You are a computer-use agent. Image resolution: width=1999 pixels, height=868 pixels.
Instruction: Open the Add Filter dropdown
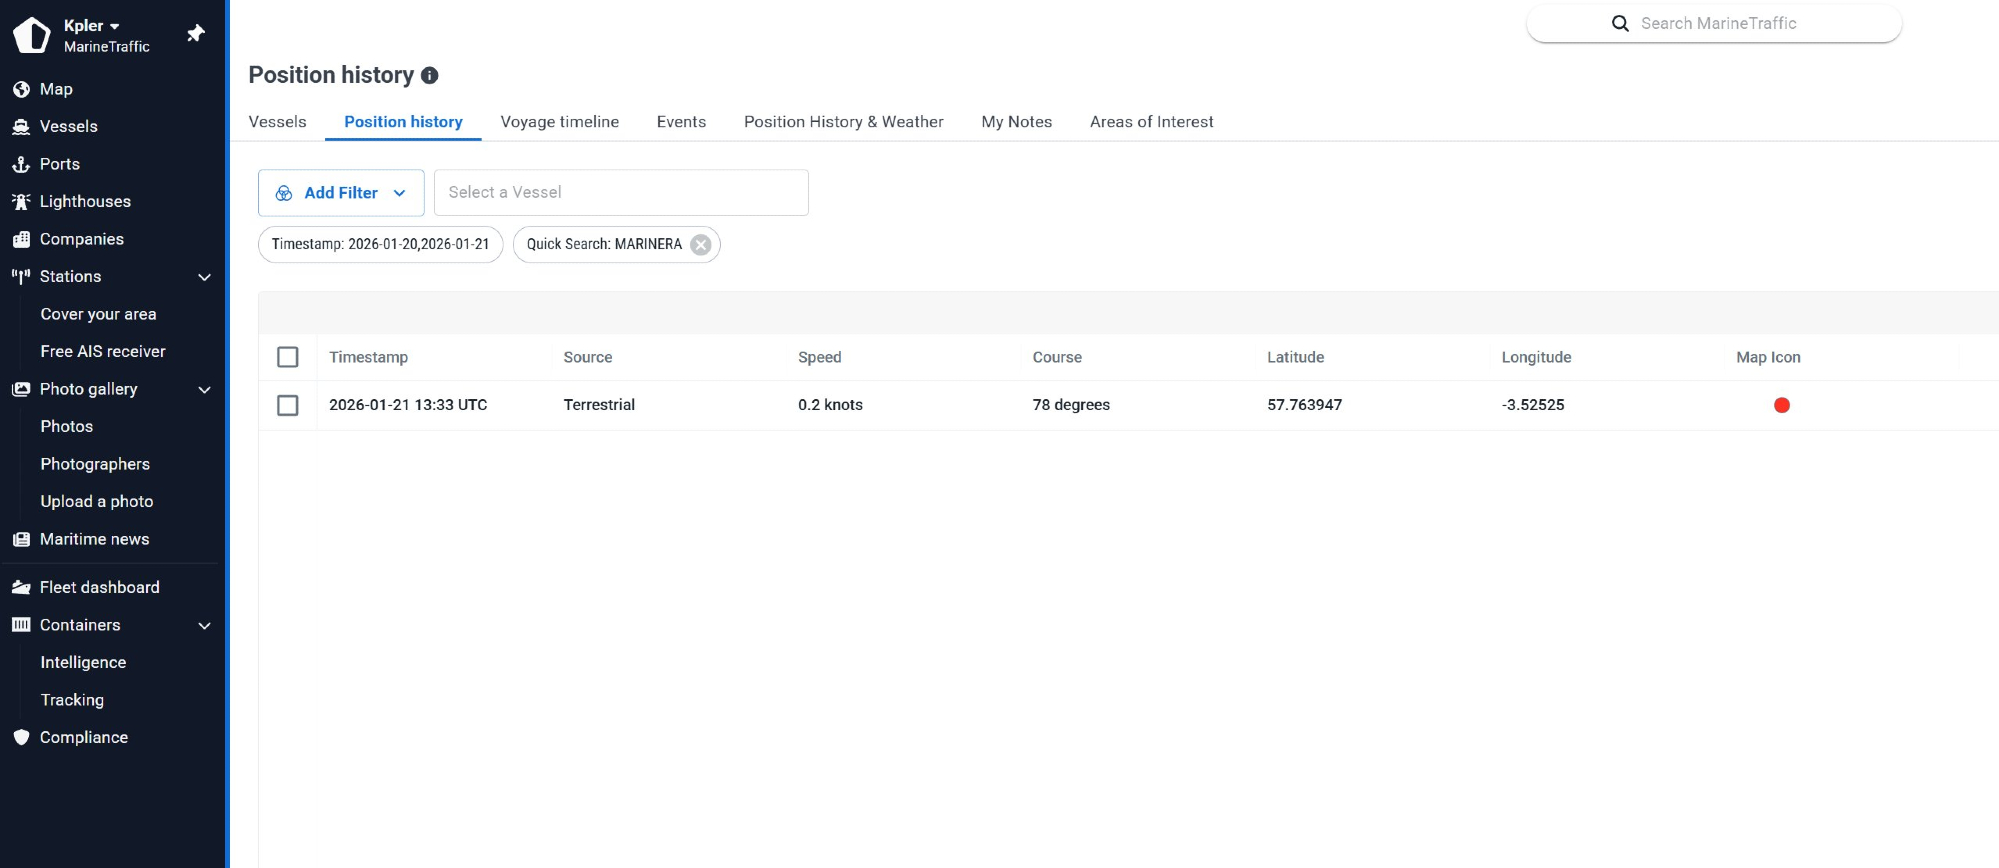(x=341, y=193)
